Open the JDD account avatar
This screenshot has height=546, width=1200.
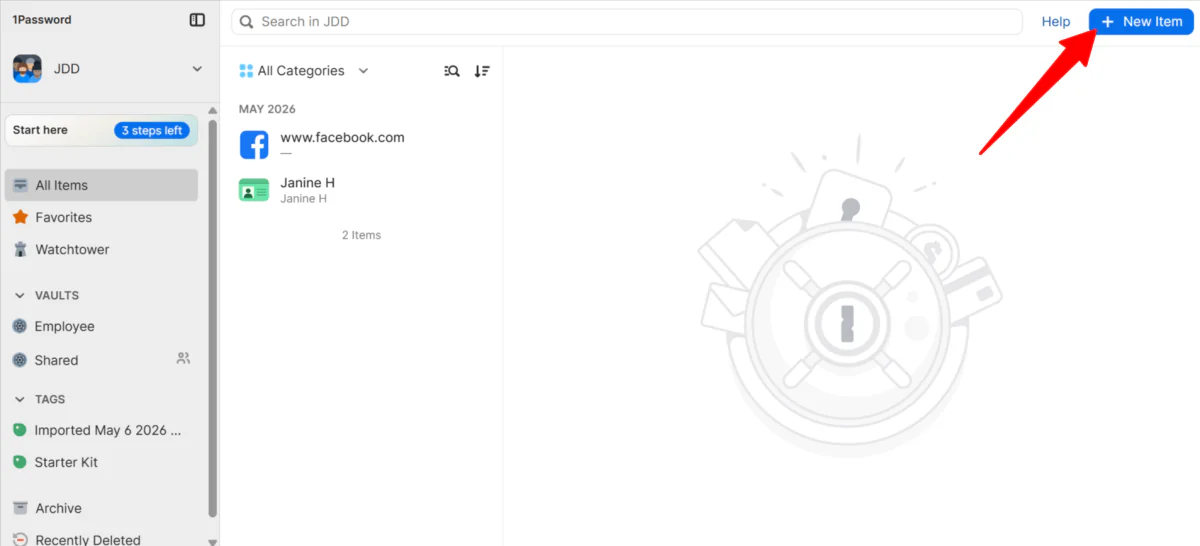click(27, 69)
